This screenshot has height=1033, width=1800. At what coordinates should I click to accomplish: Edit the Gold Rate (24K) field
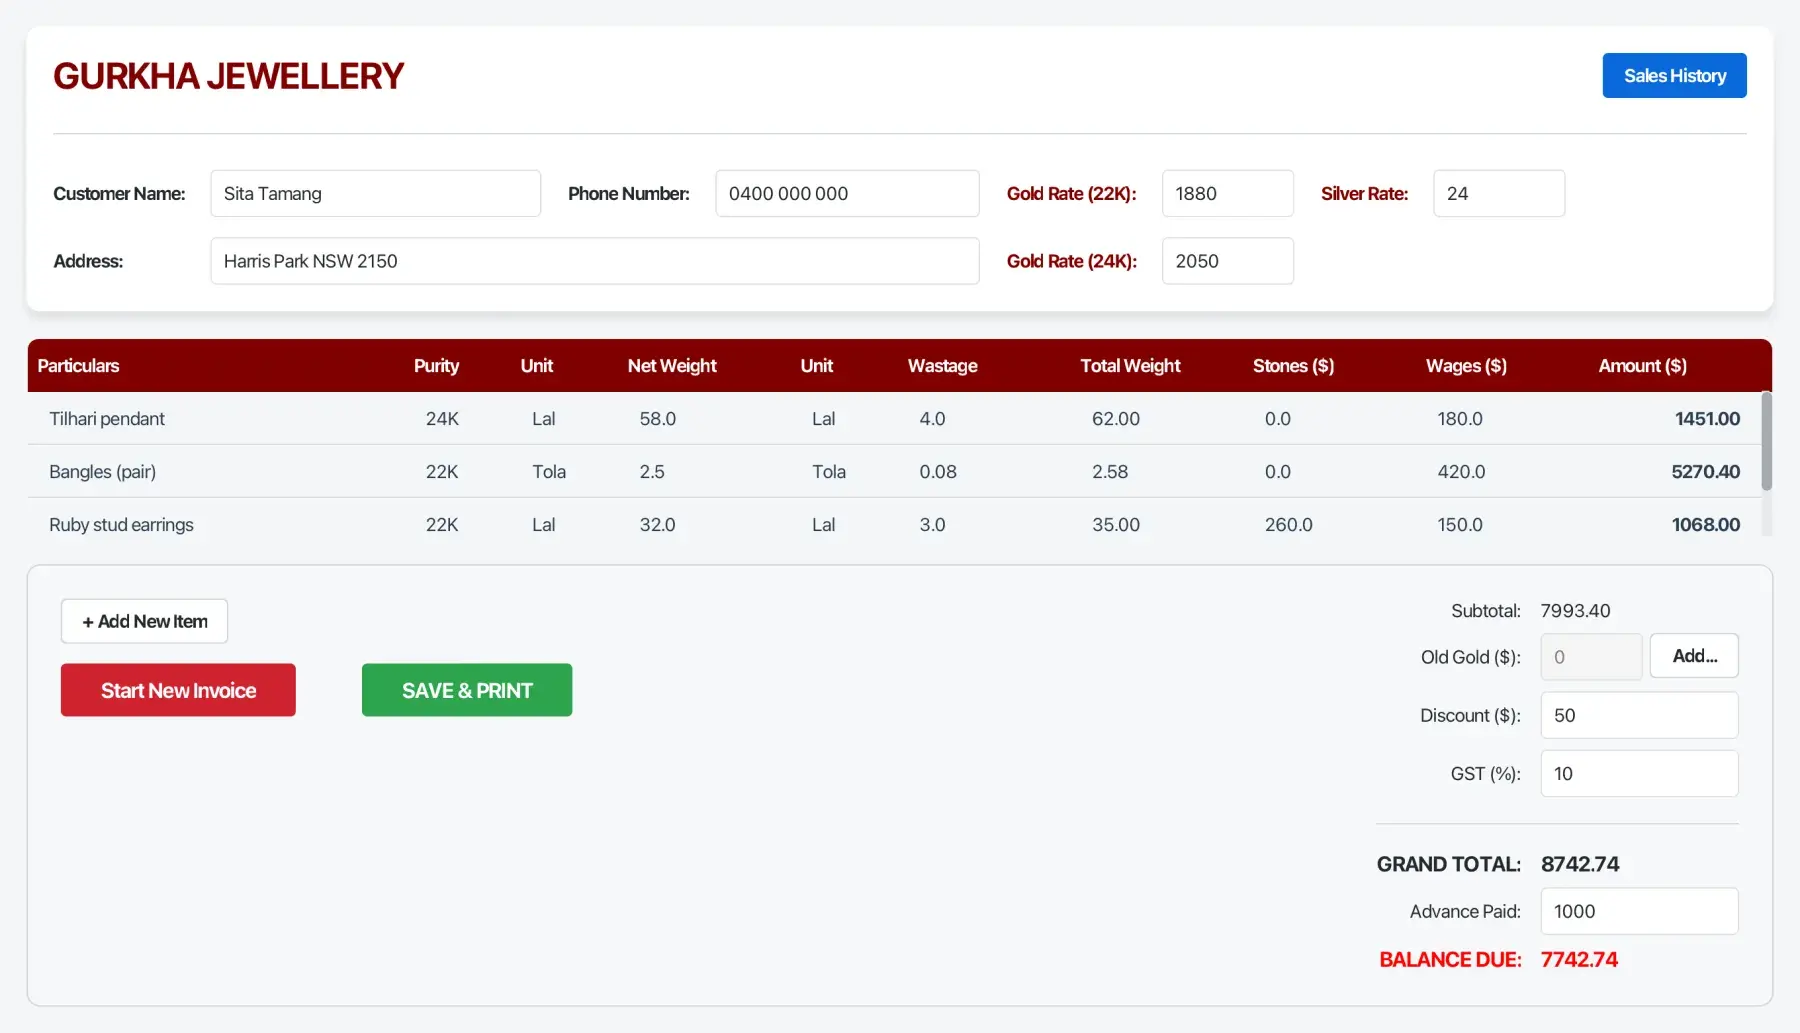[x=1227, y=261]
